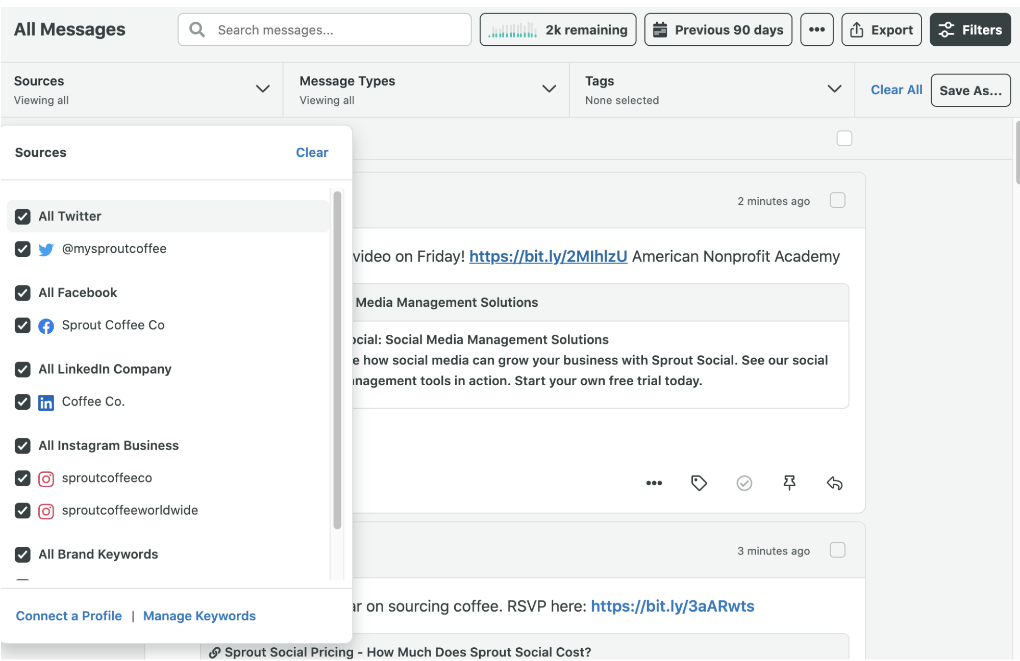The height and width of the screenshot is (661, 1020).
Task: Mark the message complete with the checkmark icon
Action: (x=744, y=483)
